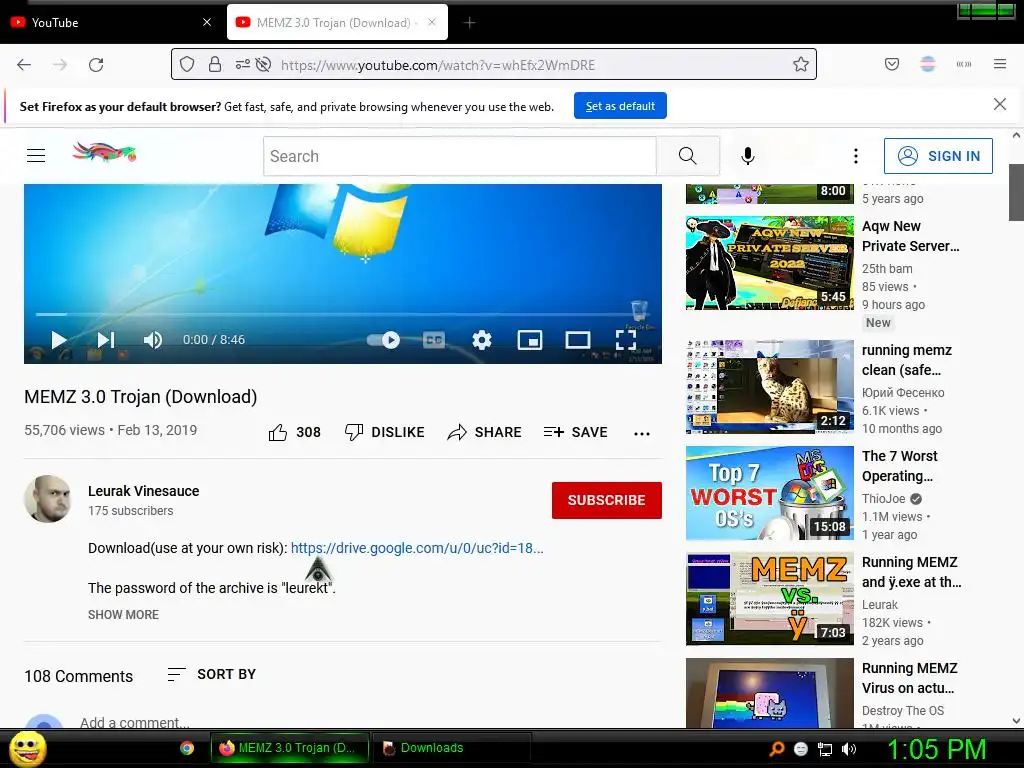Click the address bar URL
1024x768 pixels.
(438, 65)
